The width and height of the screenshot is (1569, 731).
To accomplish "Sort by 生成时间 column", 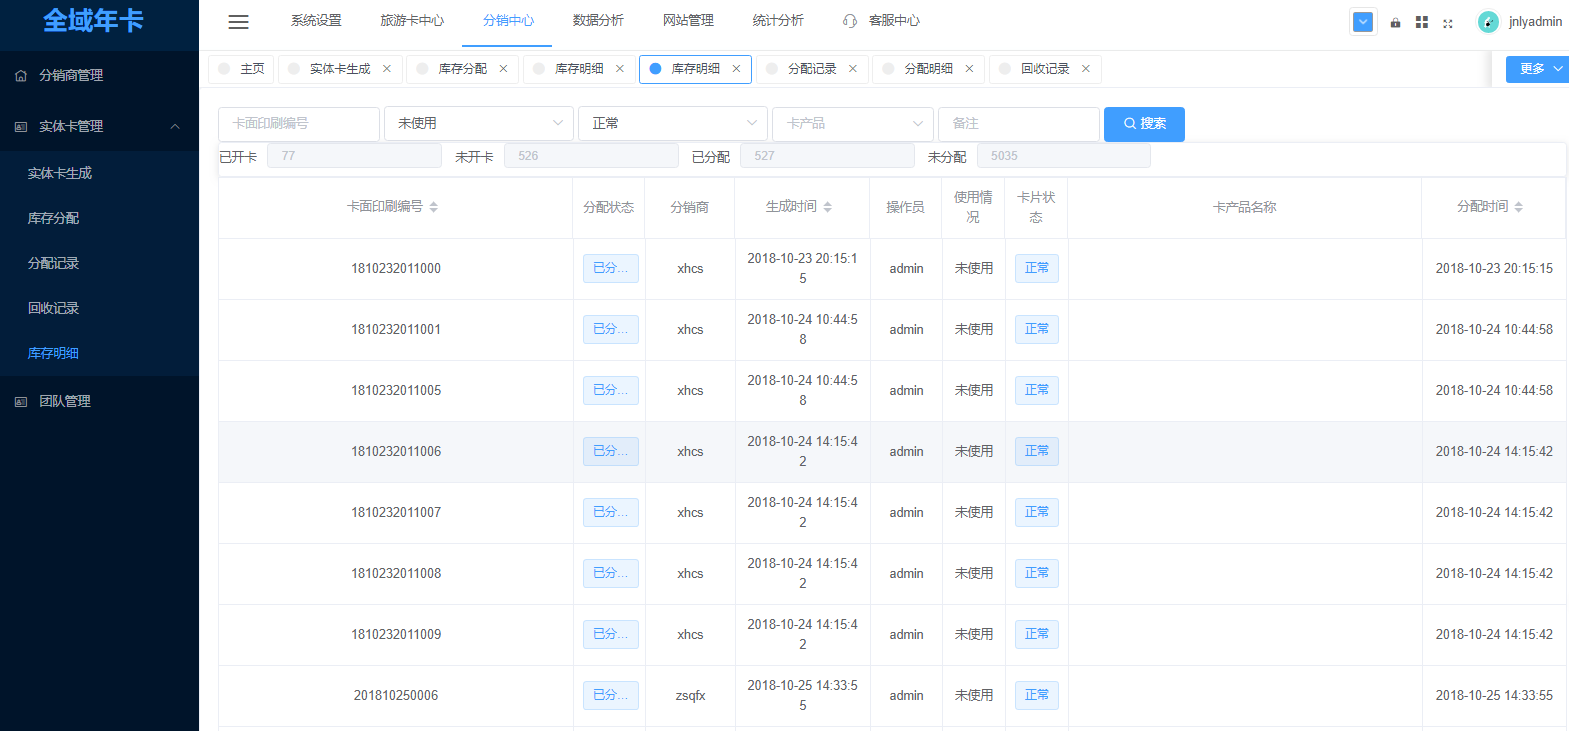I will [x=827, y=207].
